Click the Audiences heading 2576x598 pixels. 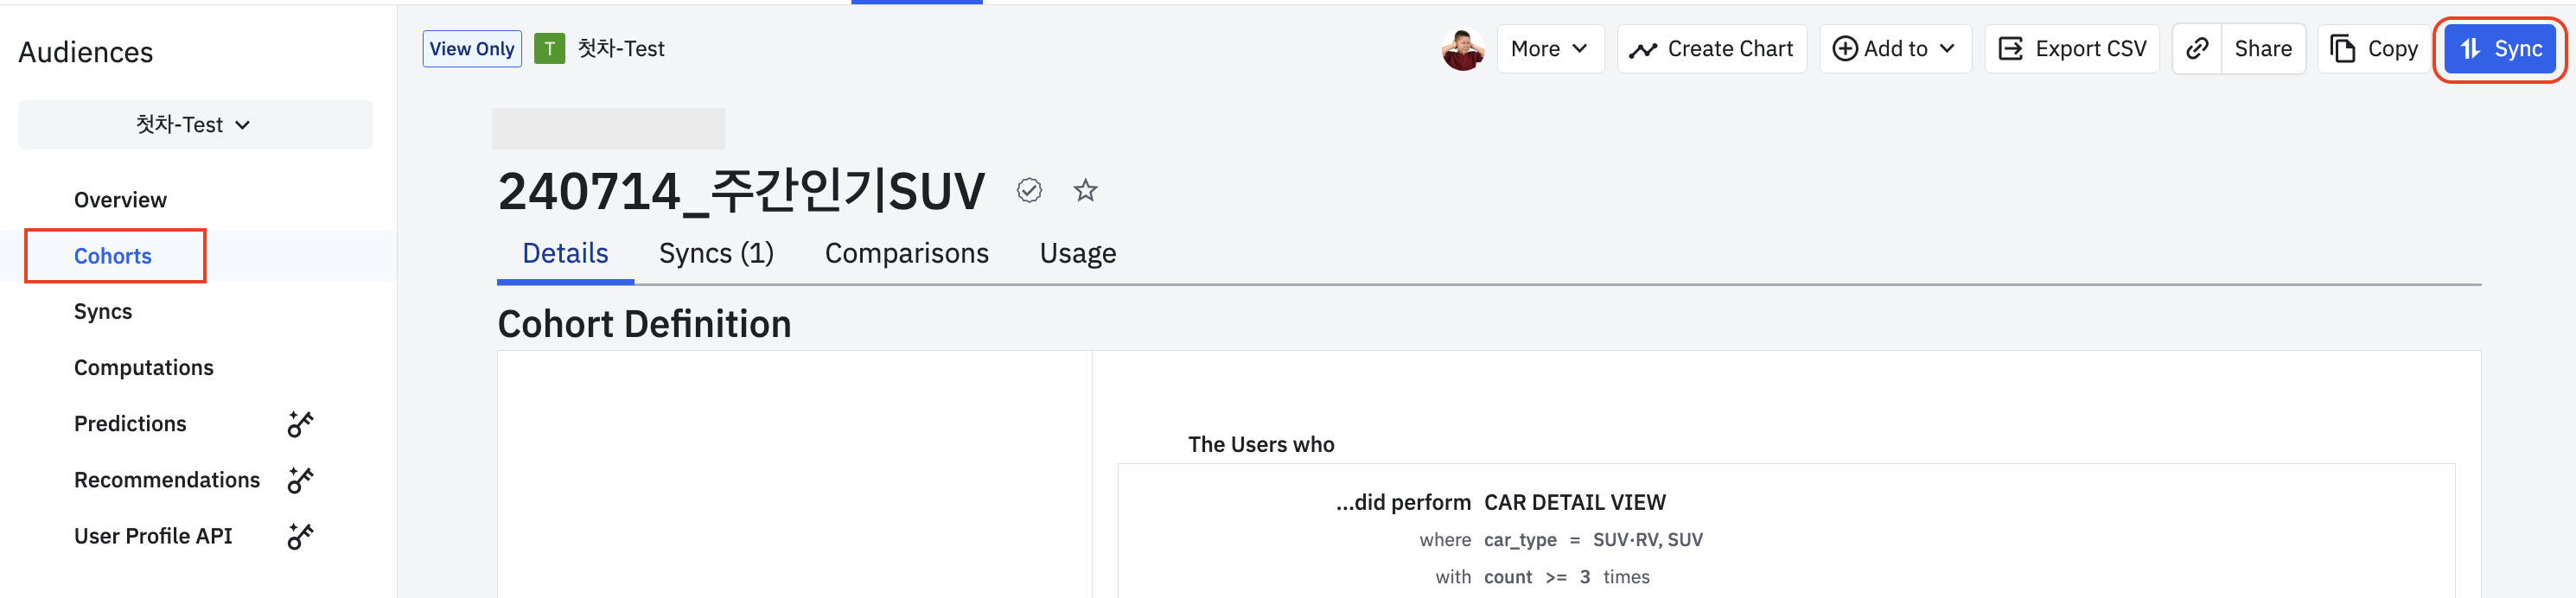click(x=86, y=52)
